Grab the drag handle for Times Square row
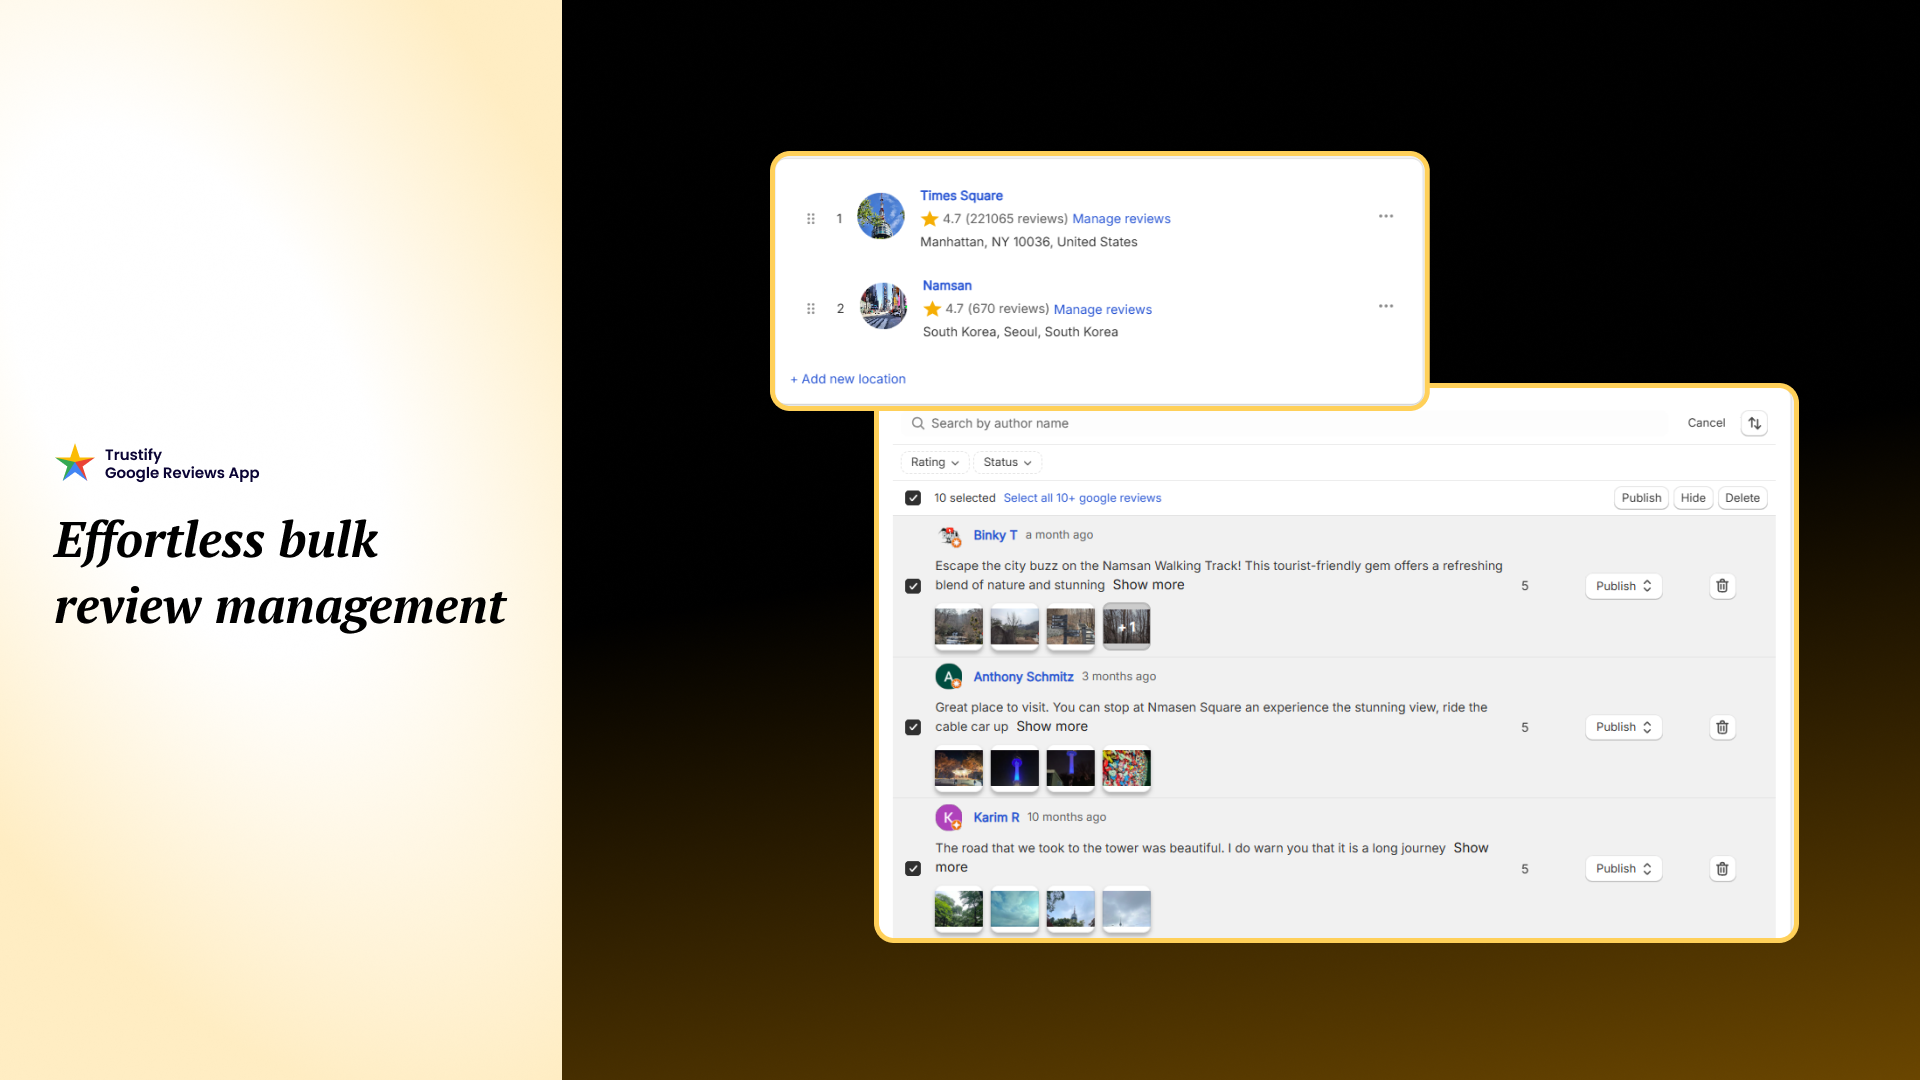Image resolution: width=1920 pixels, height=1080 pixels. (811, 219)
